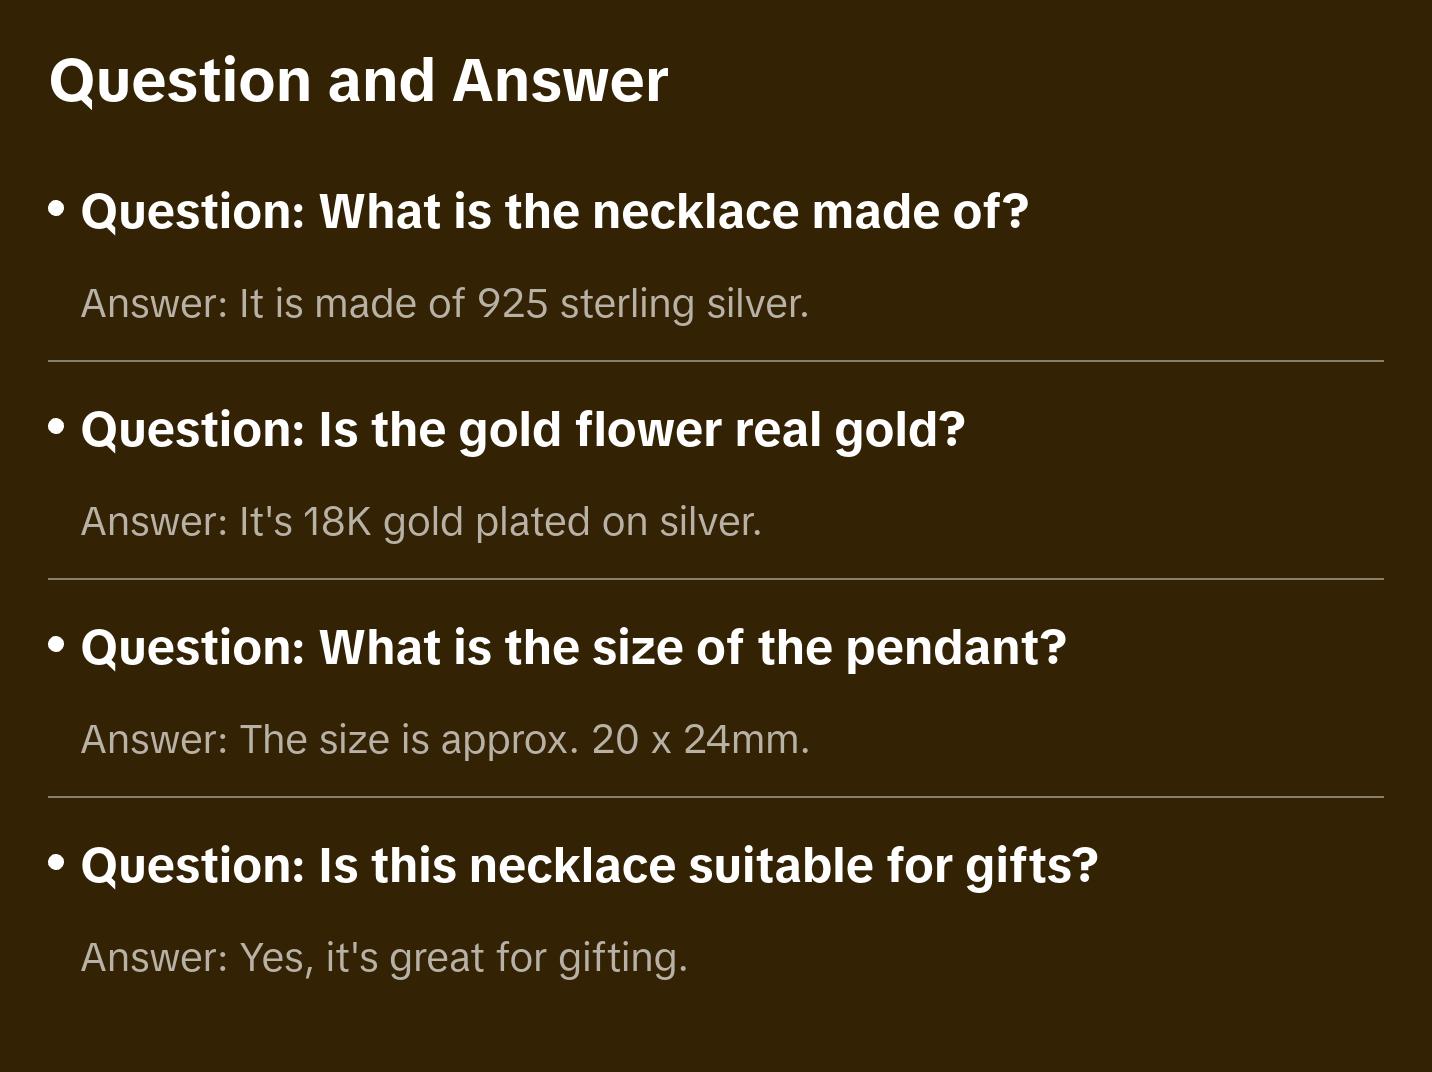The height and width of the screenshot is (1072, 1432).
Task: Click the 'Question and Answer' heading
Action: pos(358,80)
